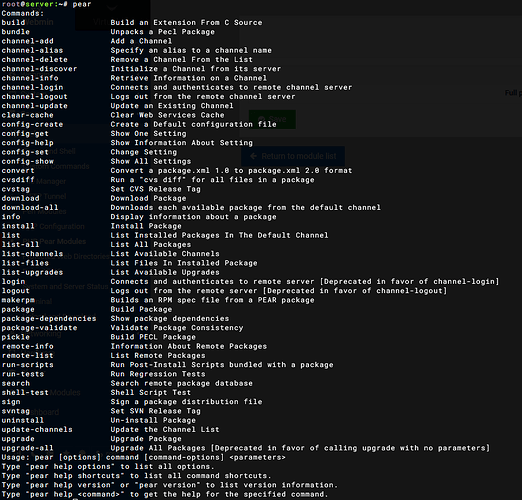Click the faint star icon in the bottom bar
522x500 pixels.
click(x=66, y=453)
